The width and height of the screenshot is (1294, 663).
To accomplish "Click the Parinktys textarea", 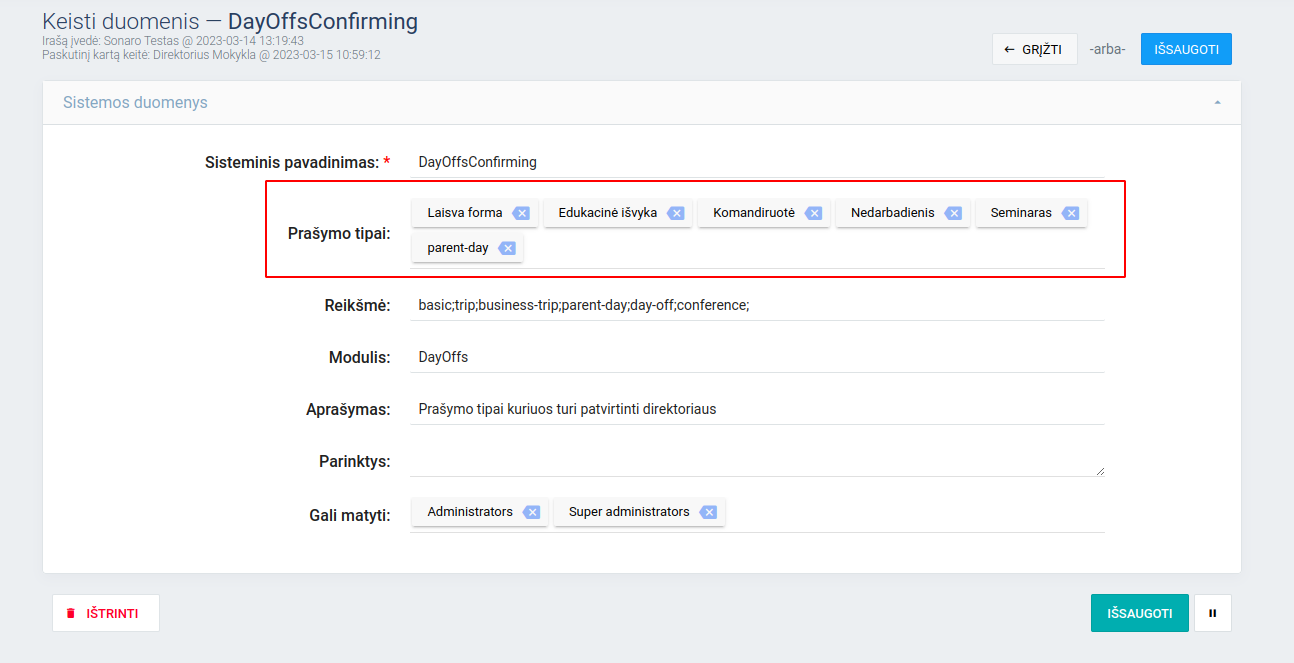I will coord(756,461).
